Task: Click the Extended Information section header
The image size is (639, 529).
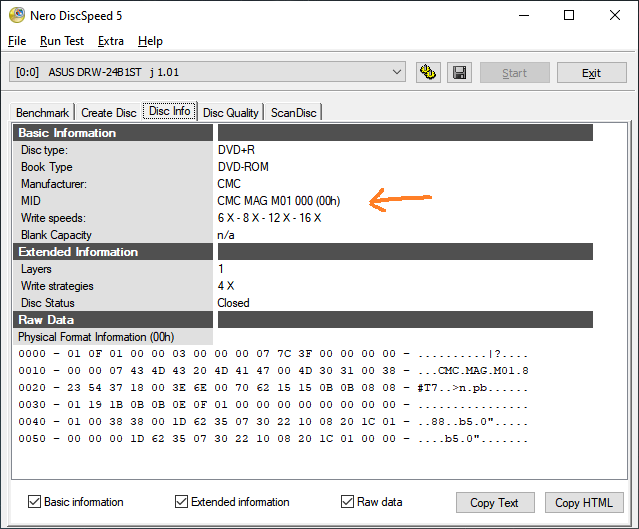Action: click(113, 252)
